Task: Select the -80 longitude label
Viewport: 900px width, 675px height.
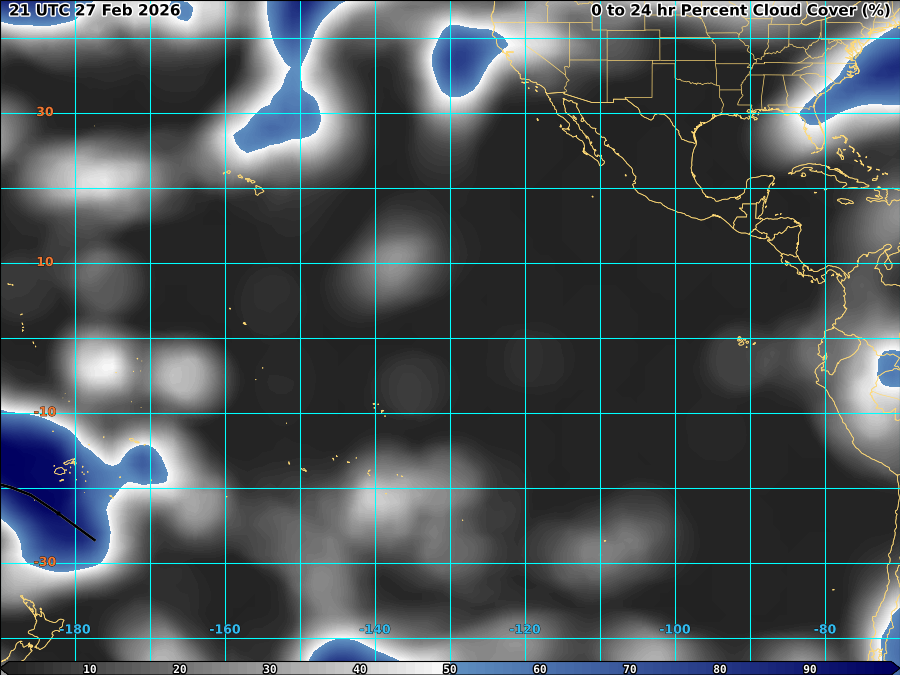Action: pyautogui.click(x=825, y=629)
